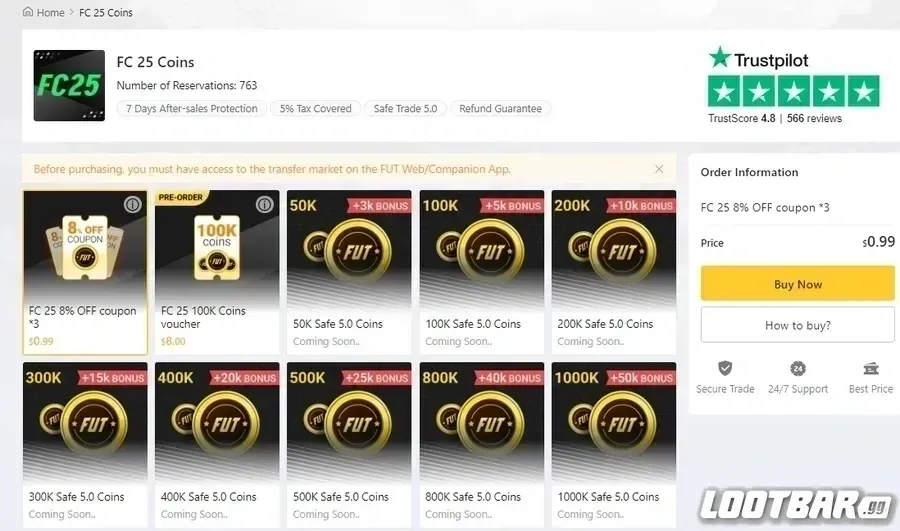
Task: Open the Trustpilot star rating widget
Action: pyautogui.click(x=794, y=91)
